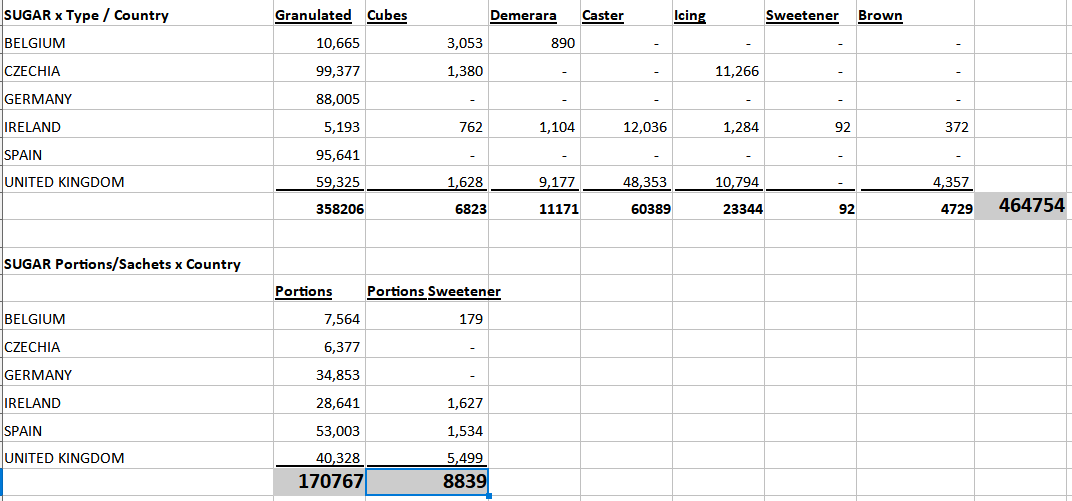This screenshot has height=501, width=1072.
Task: Select United Kingdom Caster value 48,353
Action: click(x=644, y=183)
